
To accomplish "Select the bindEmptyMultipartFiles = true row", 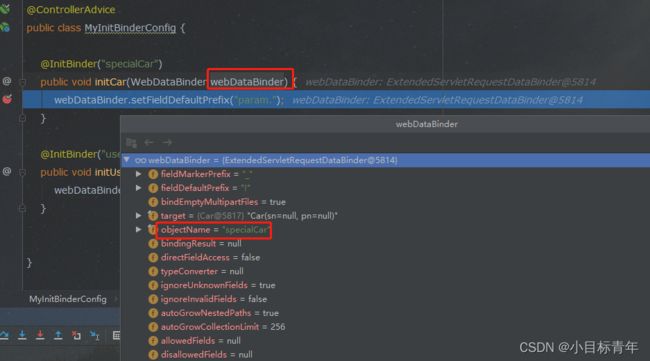I will pyautogui.click(x=386, y=202).
